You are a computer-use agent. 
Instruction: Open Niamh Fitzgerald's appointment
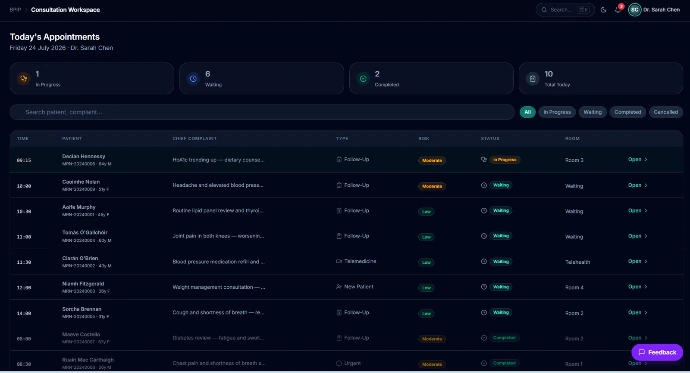[x=637, y=287]
